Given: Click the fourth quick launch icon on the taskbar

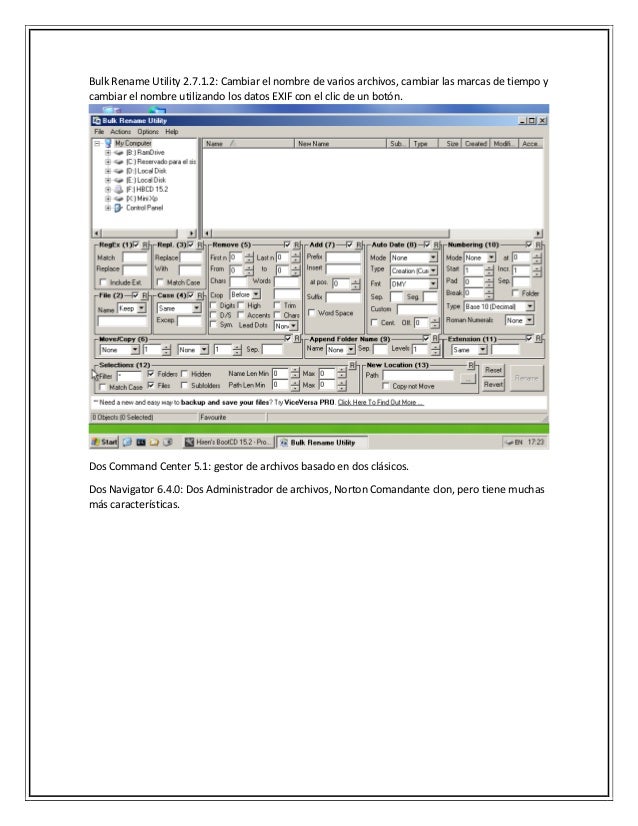Looking at the screenshot, I should [x=168, y=442].
